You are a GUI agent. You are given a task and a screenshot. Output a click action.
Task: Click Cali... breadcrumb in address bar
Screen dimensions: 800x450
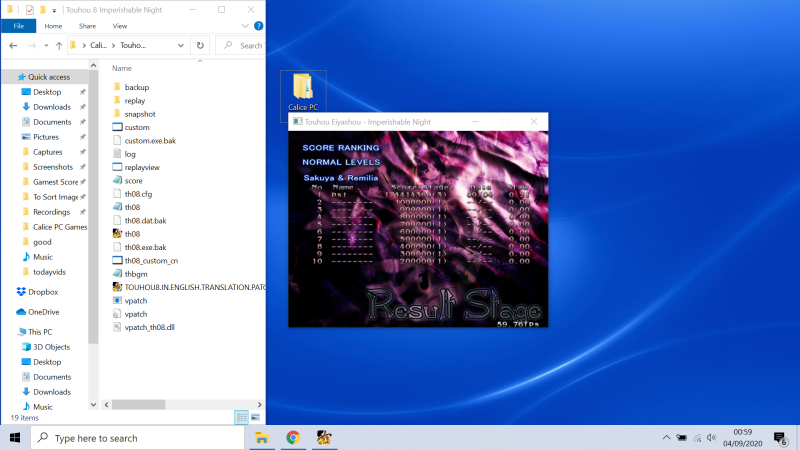[x=98, y=45]
